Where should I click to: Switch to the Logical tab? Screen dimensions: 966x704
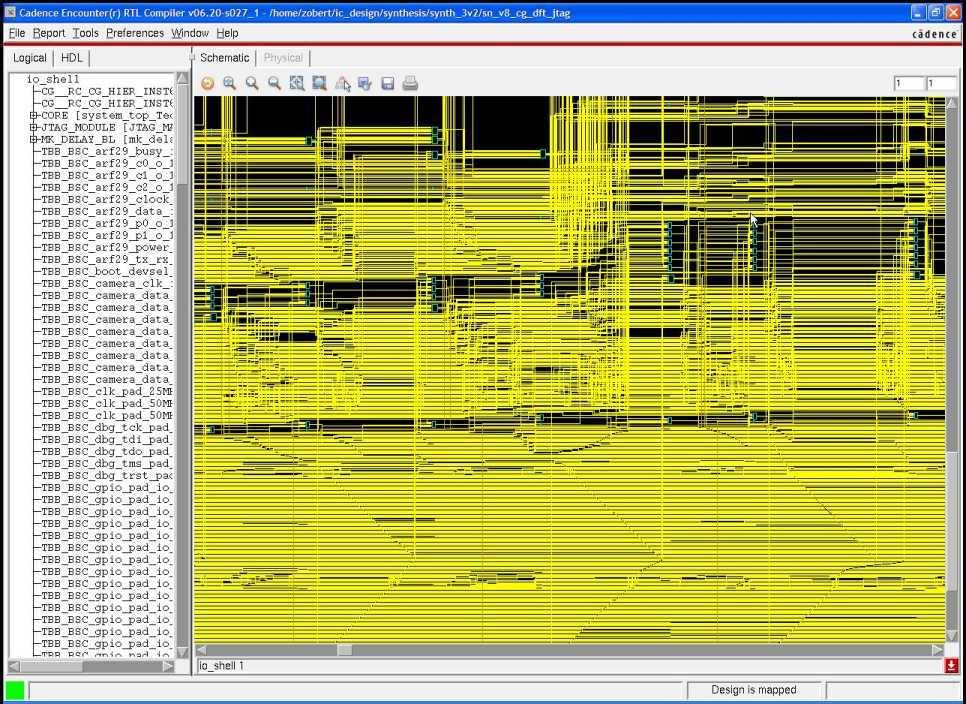30,58
